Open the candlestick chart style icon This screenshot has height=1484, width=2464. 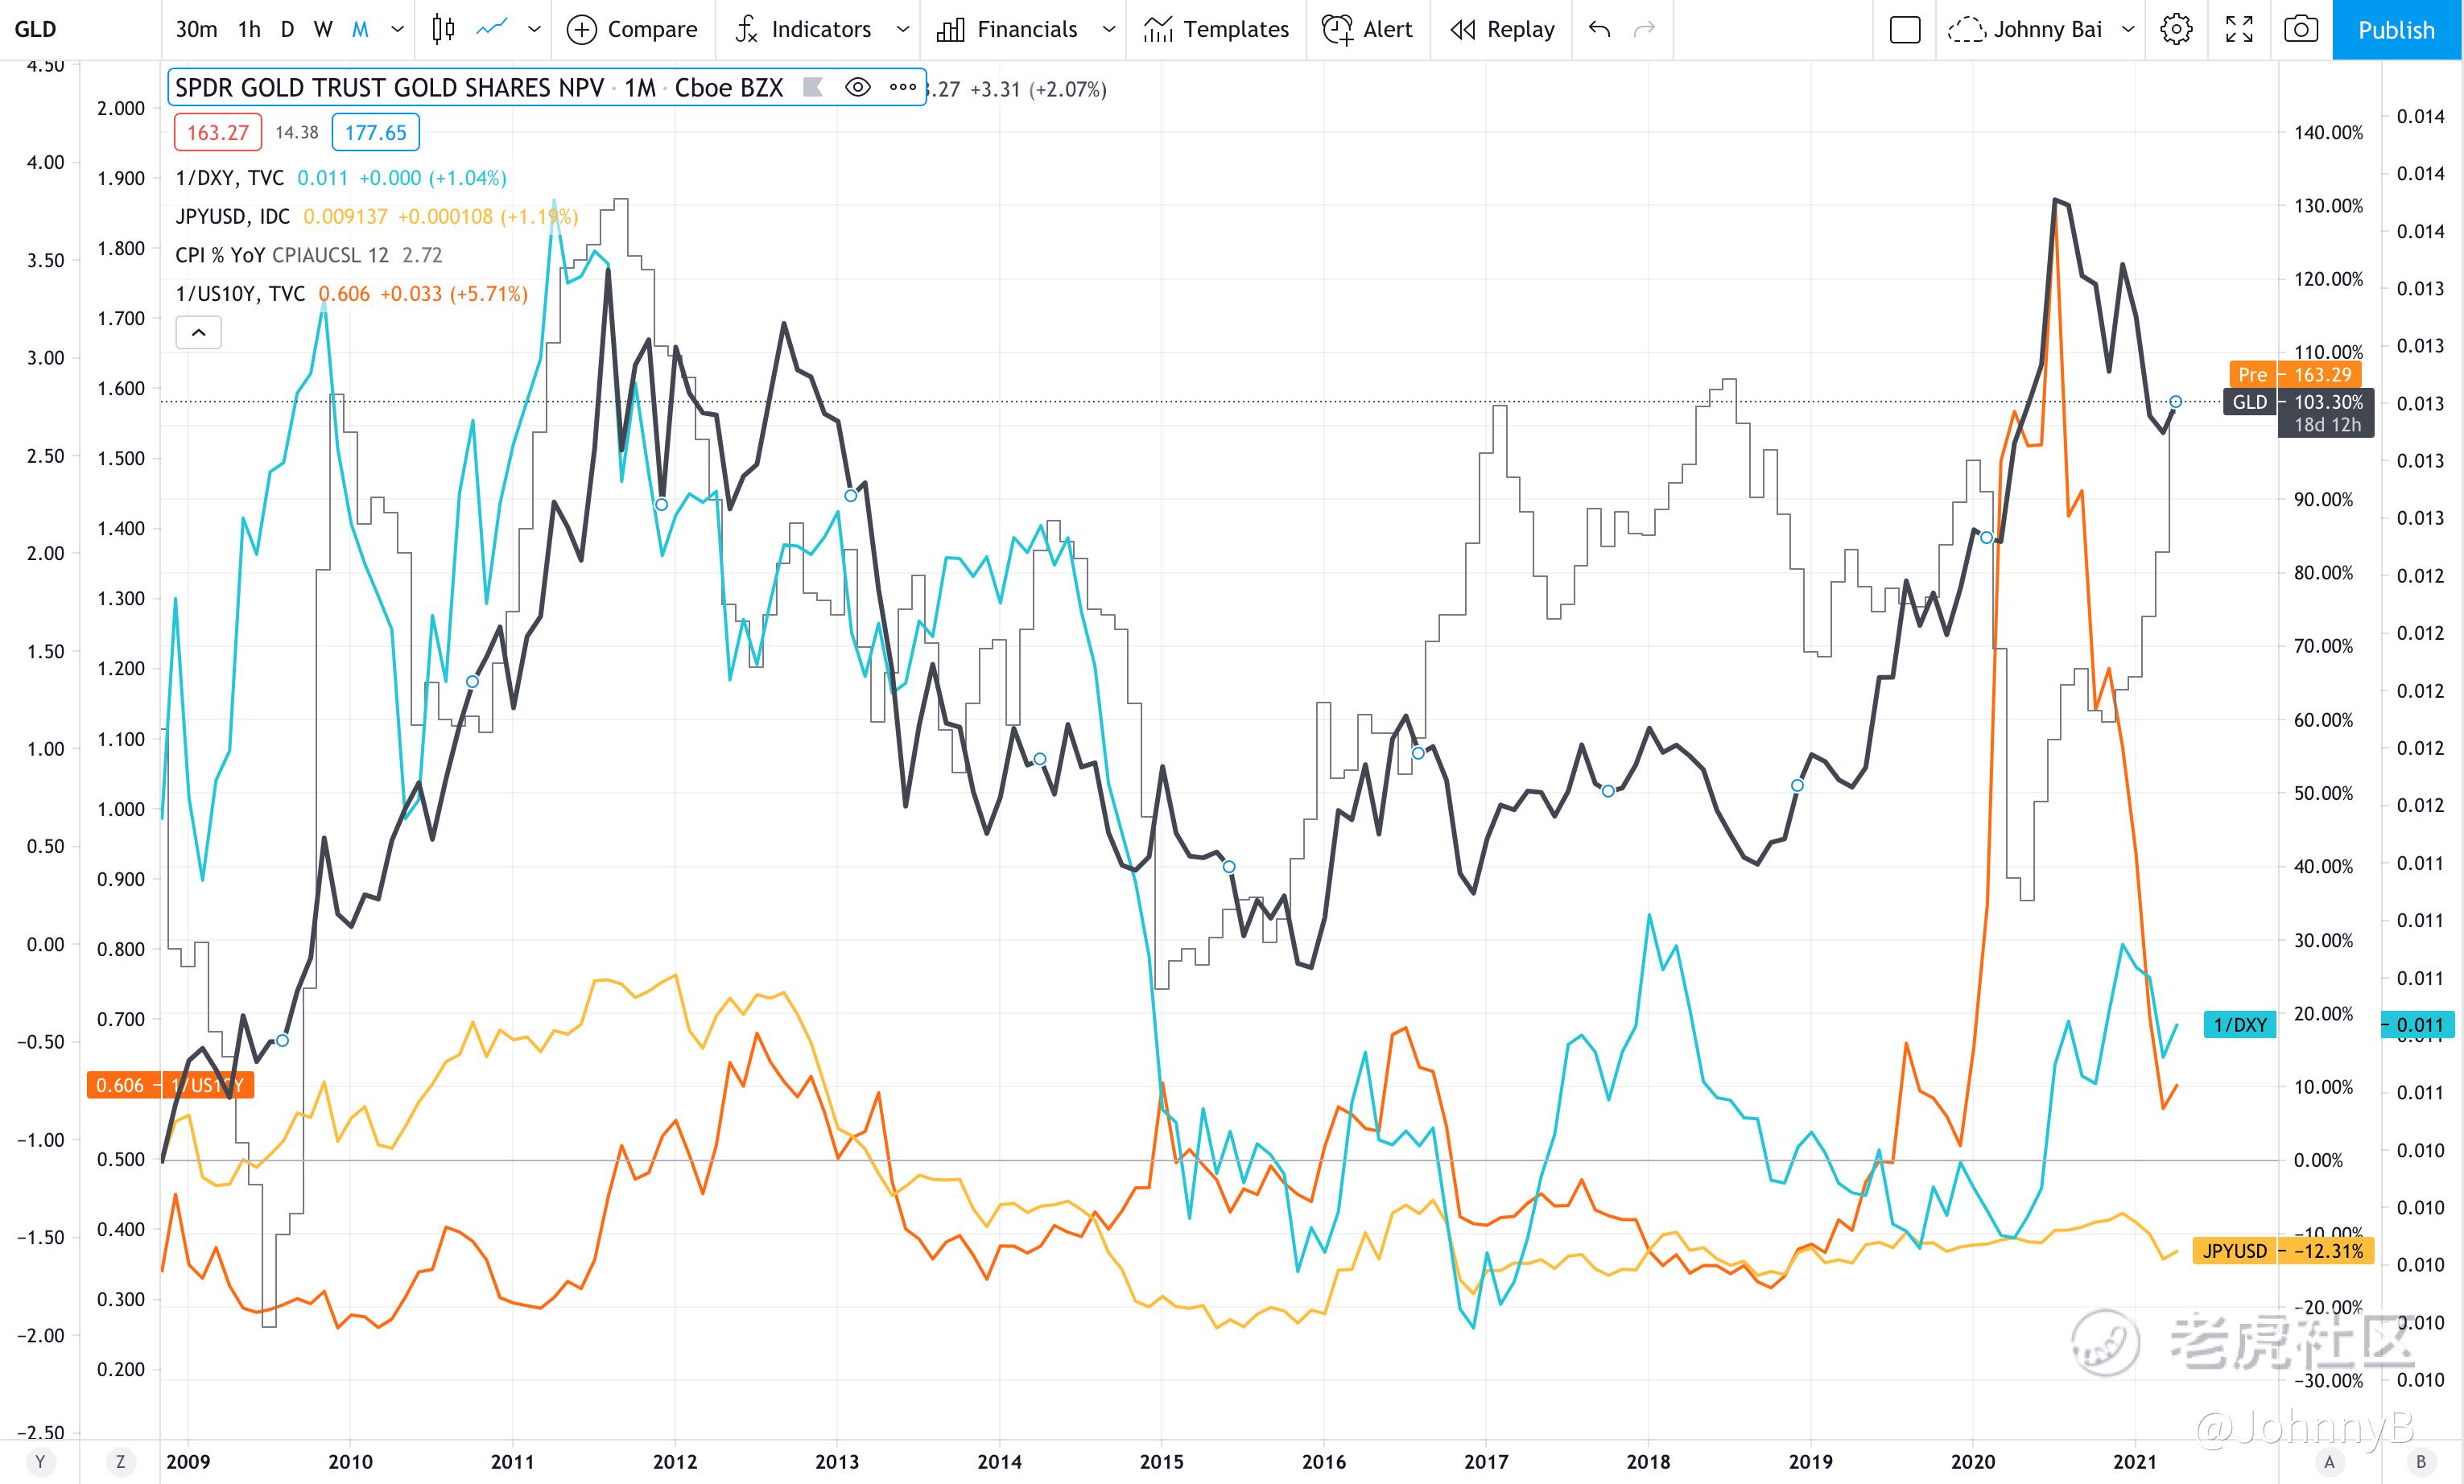pyautogui.click(x=443, y=29)
